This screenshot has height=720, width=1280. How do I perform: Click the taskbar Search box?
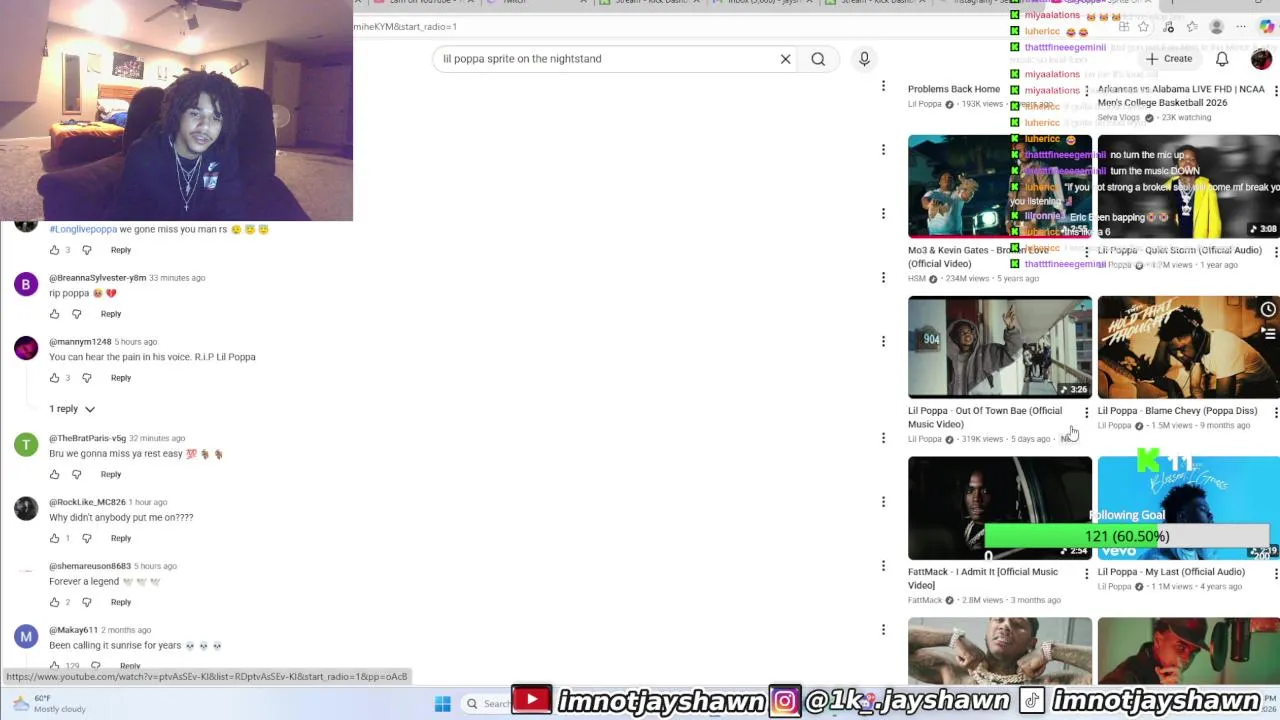coord(488,704)
